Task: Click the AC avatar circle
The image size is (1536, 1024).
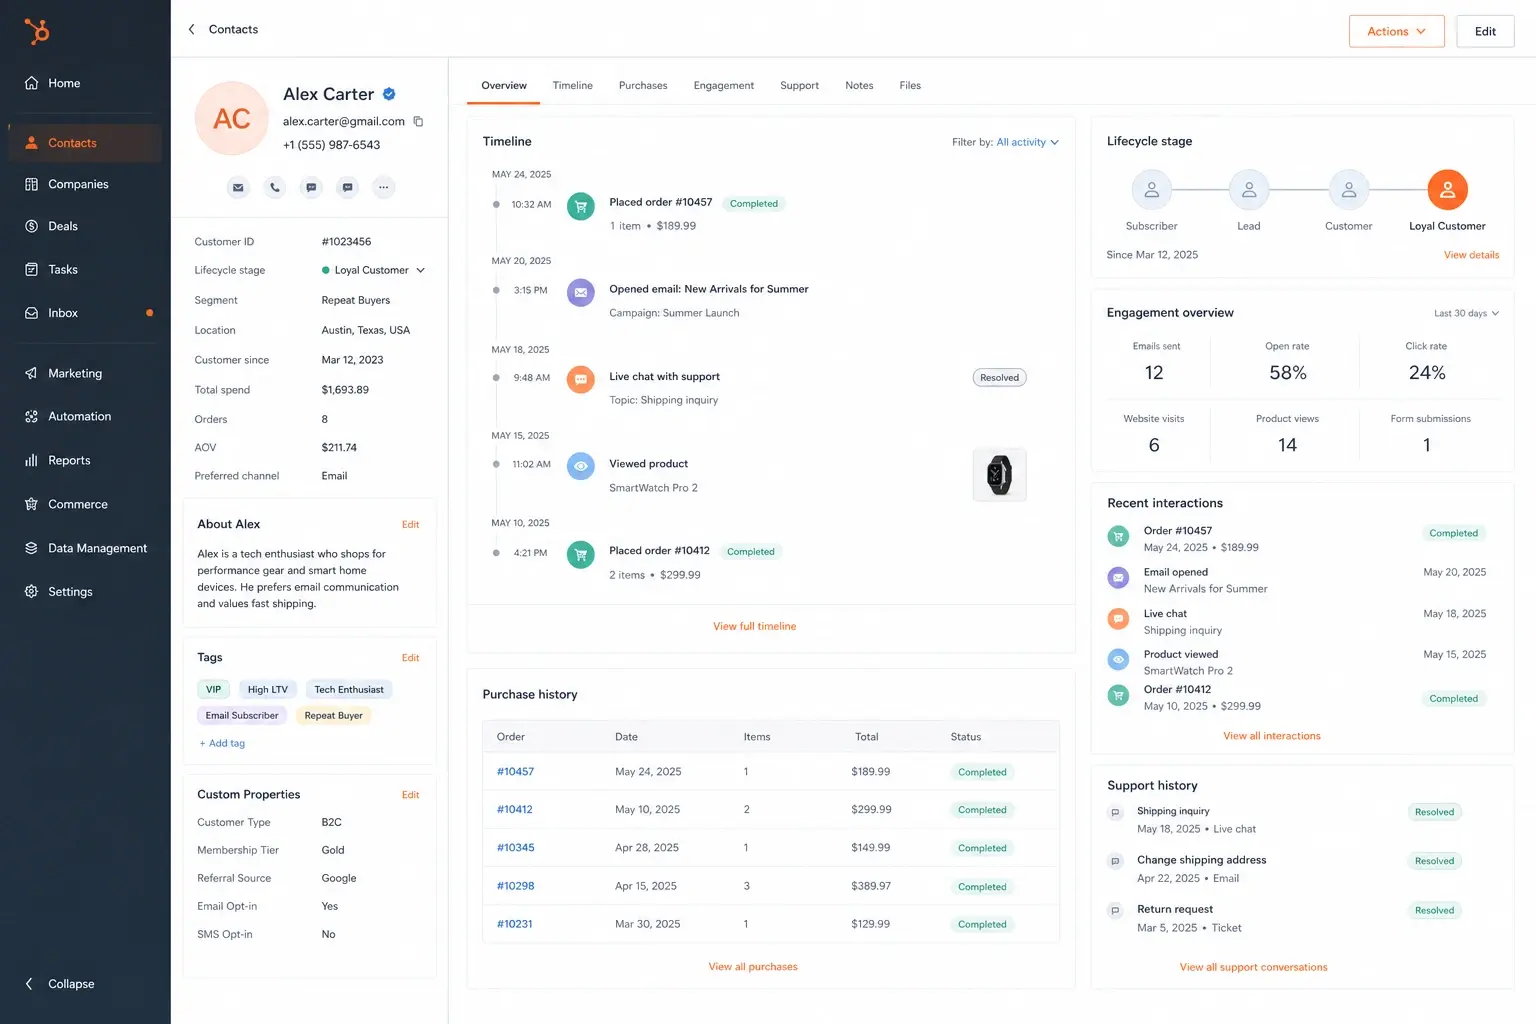Action: click(232, 118)
